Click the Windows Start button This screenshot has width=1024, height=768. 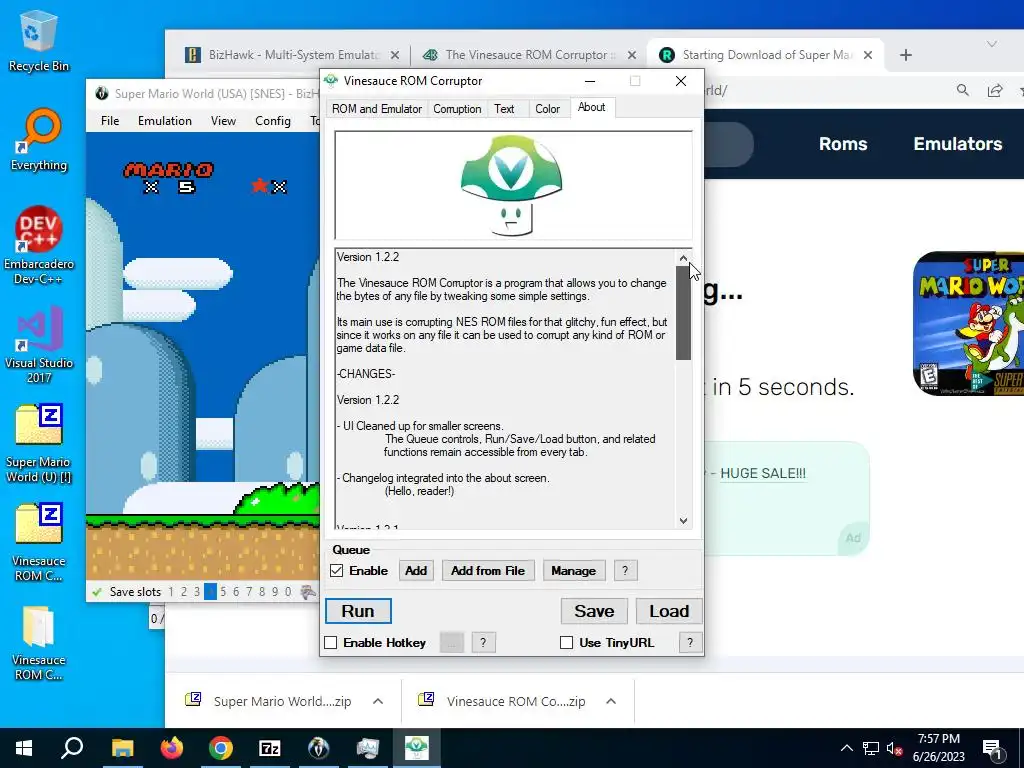(24, 748)
